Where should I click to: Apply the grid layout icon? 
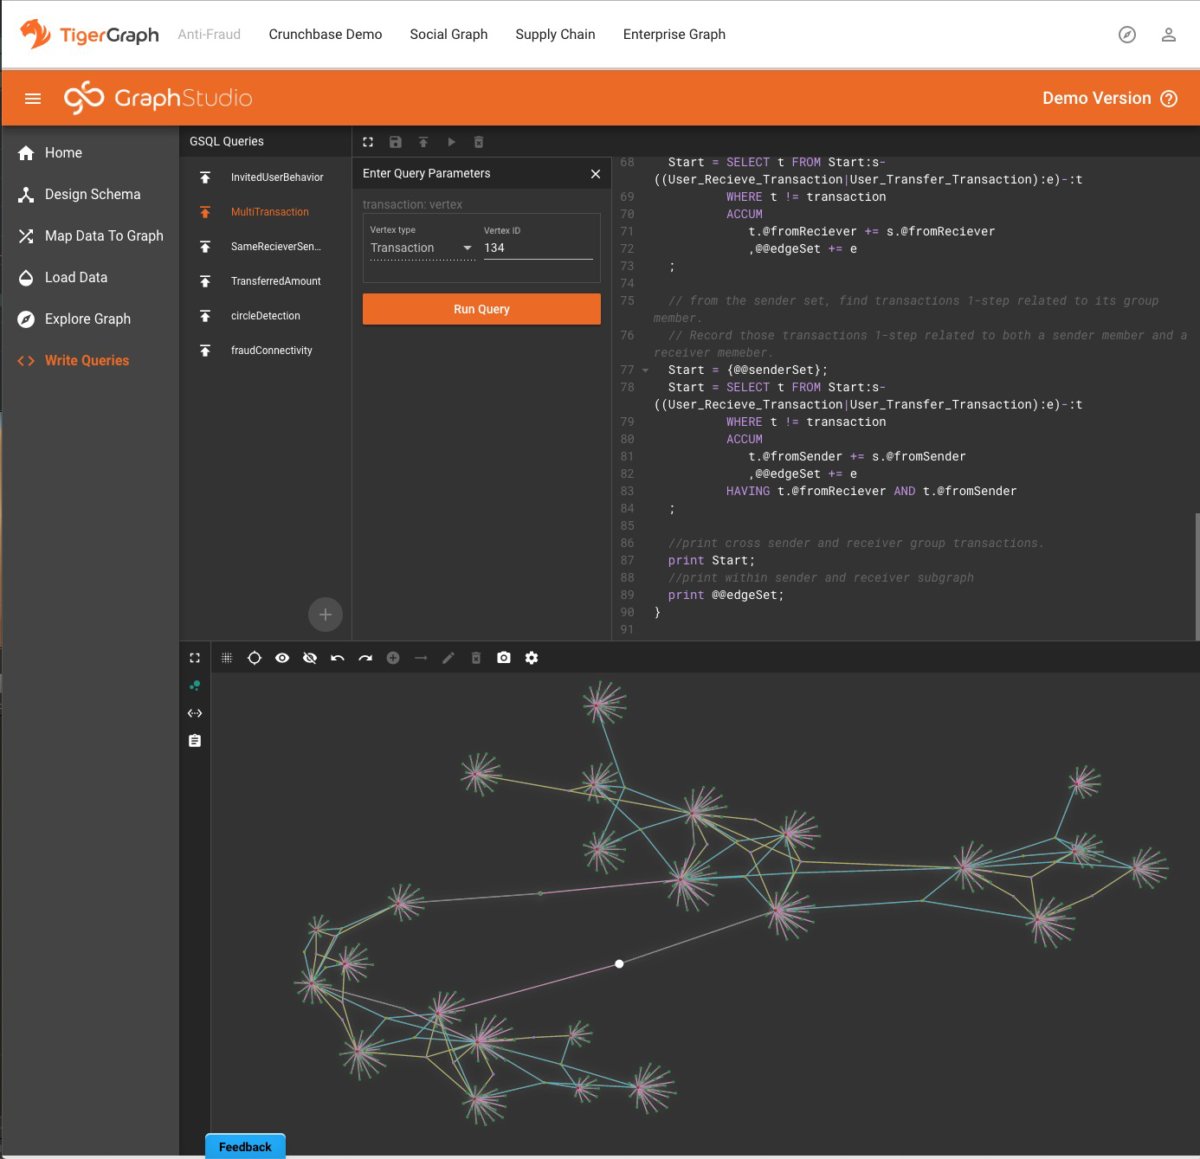click(x=226, y=657)
